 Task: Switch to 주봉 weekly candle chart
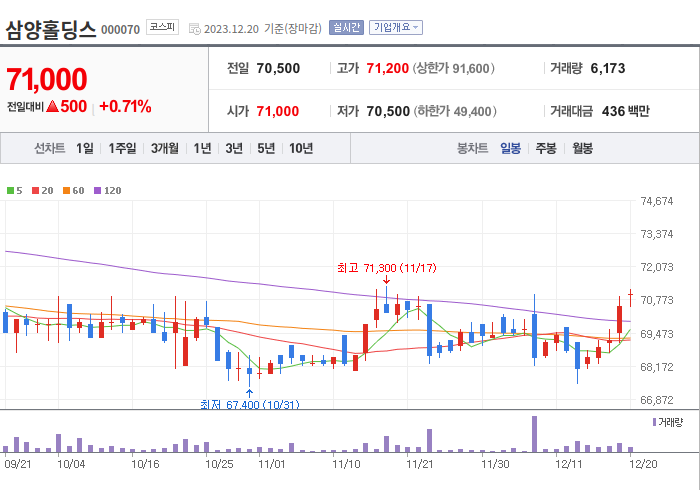(546, 148)
